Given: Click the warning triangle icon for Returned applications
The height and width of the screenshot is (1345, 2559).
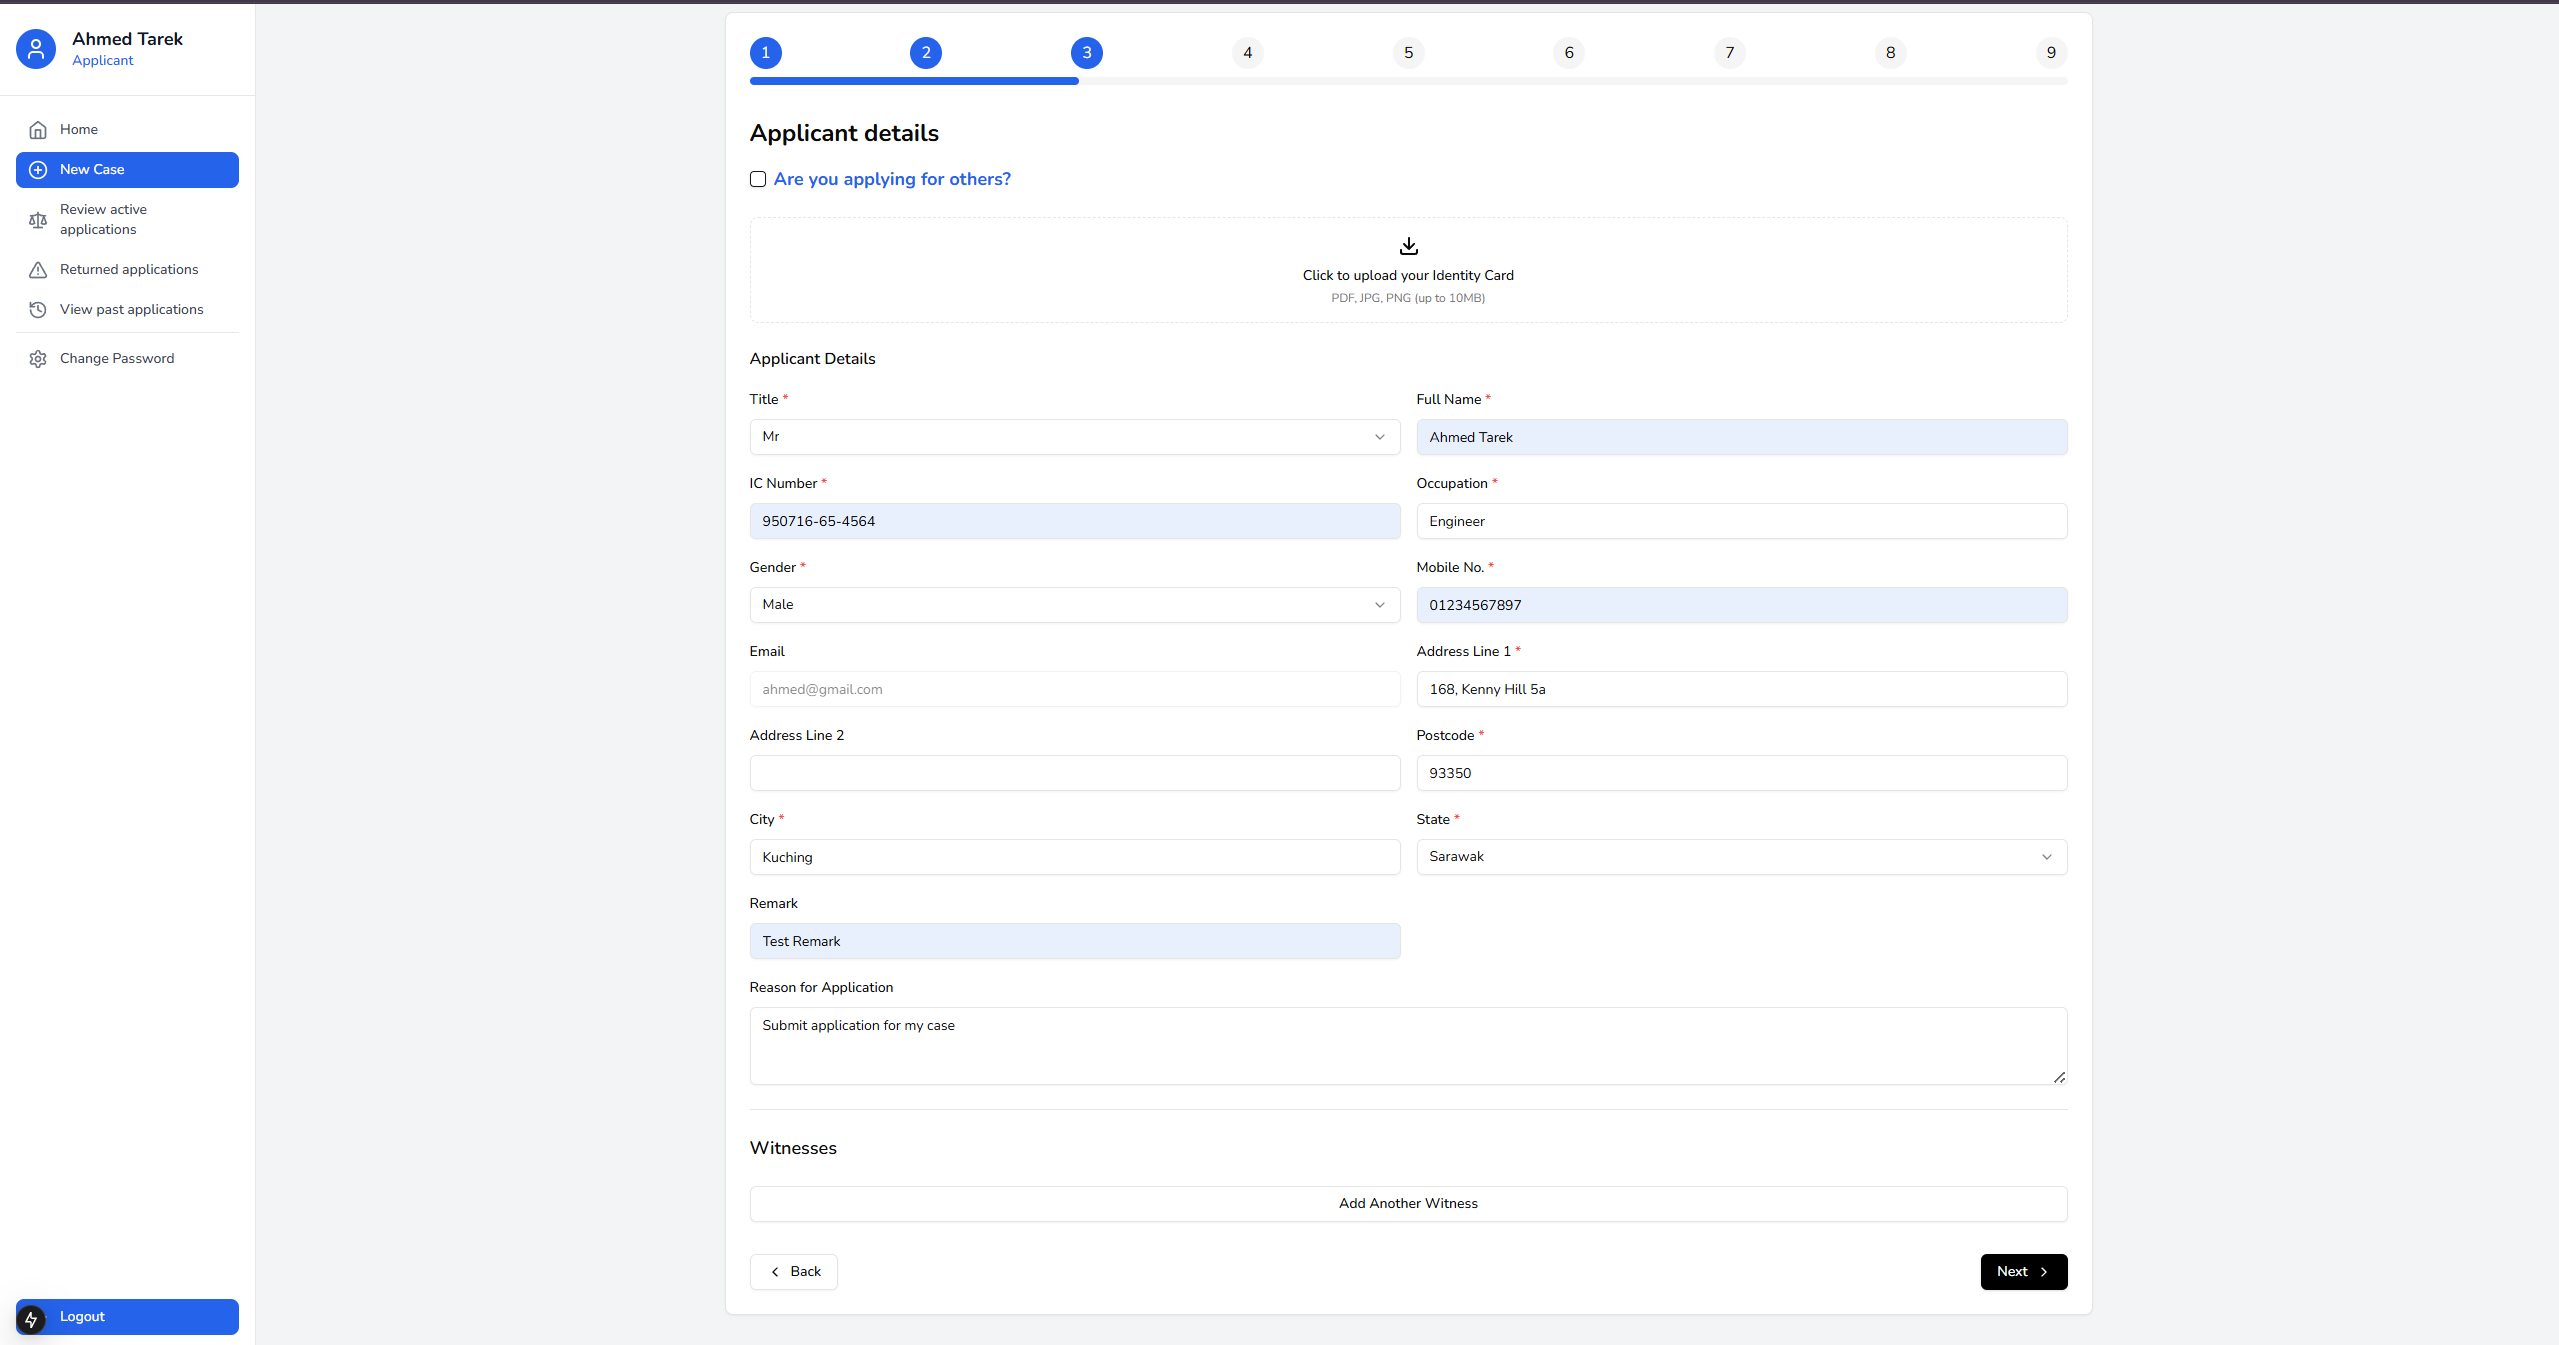Looking at the screenshot, I should [x=38, y=270].
